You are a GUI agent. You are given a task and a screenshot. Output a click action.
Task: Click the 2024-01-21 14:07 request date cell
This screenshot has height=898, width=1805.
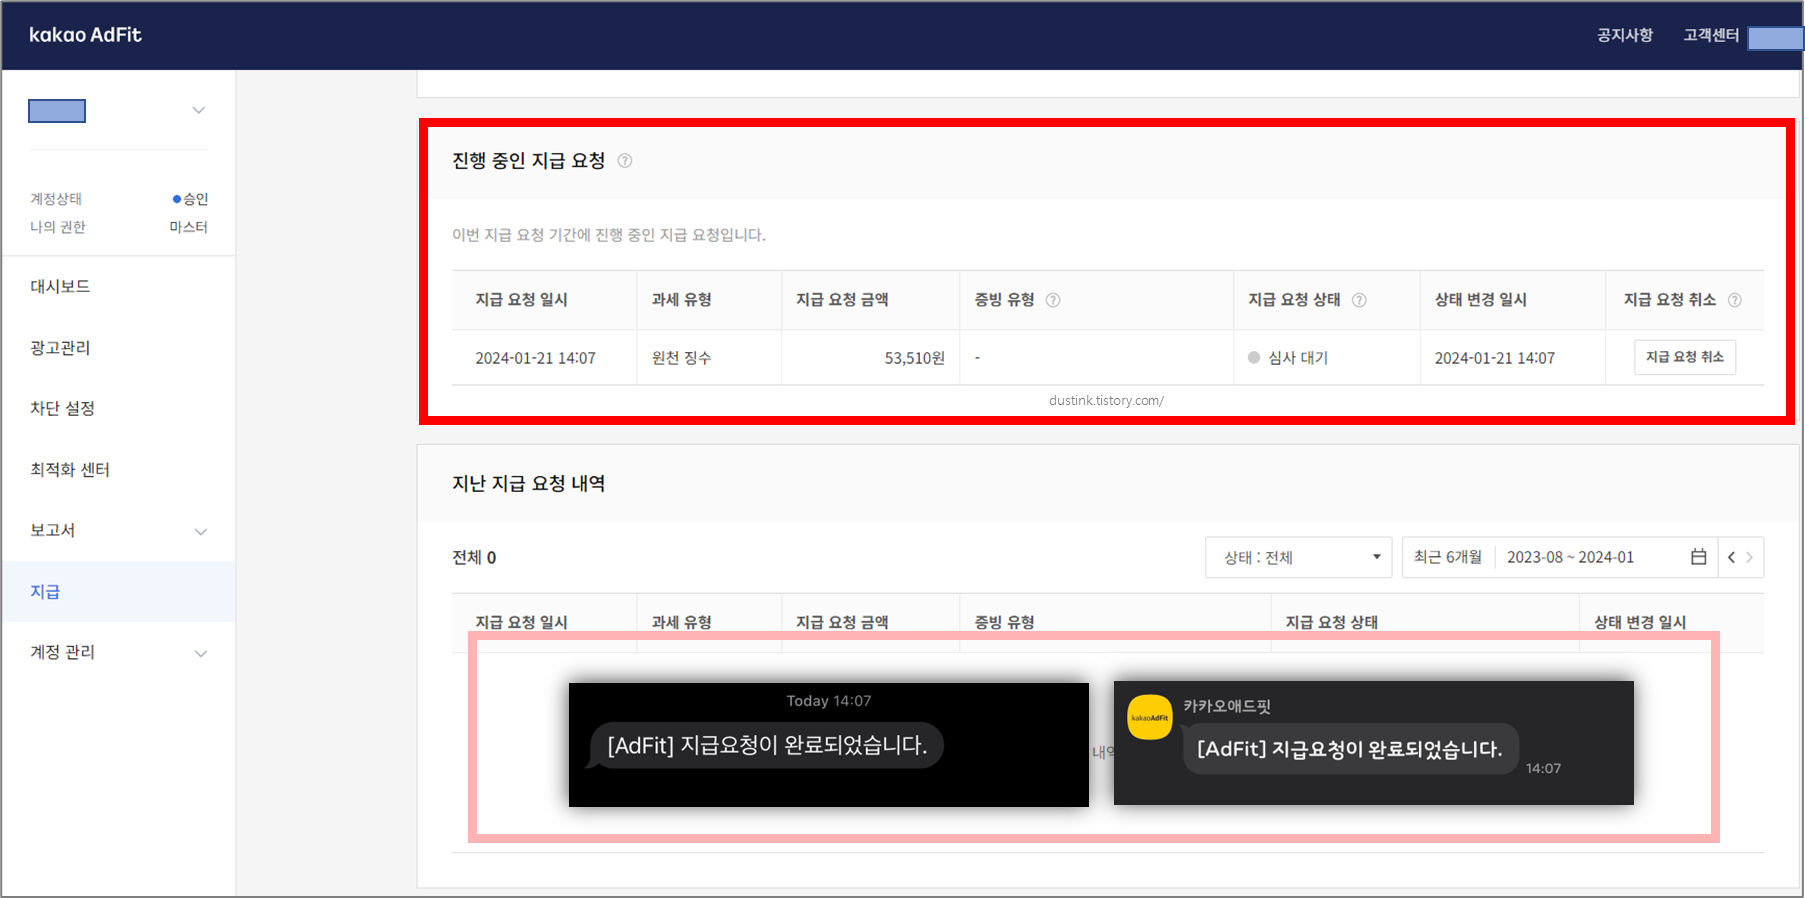point(535,358)
